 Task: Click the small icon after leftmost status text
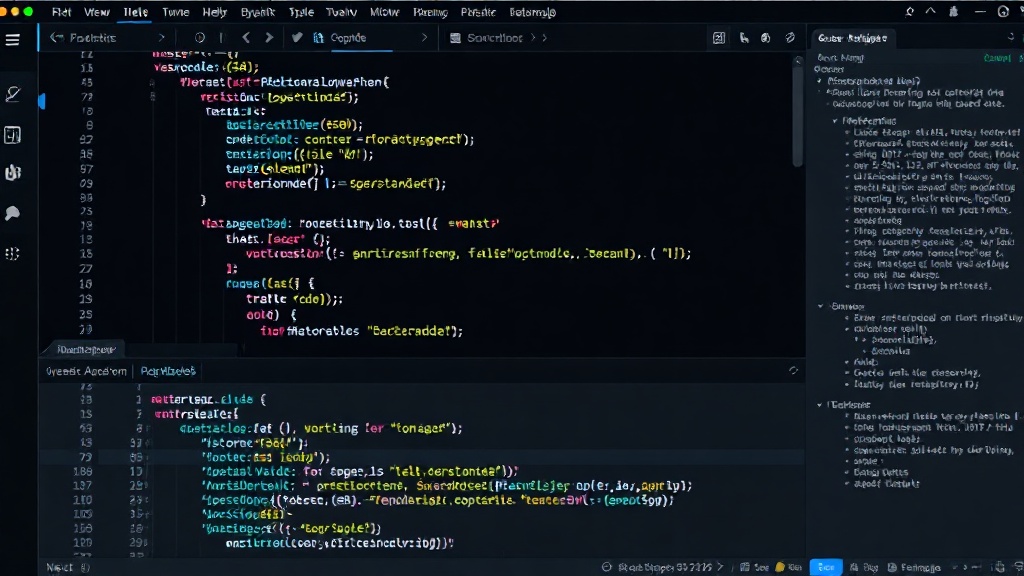click(85, 568)
